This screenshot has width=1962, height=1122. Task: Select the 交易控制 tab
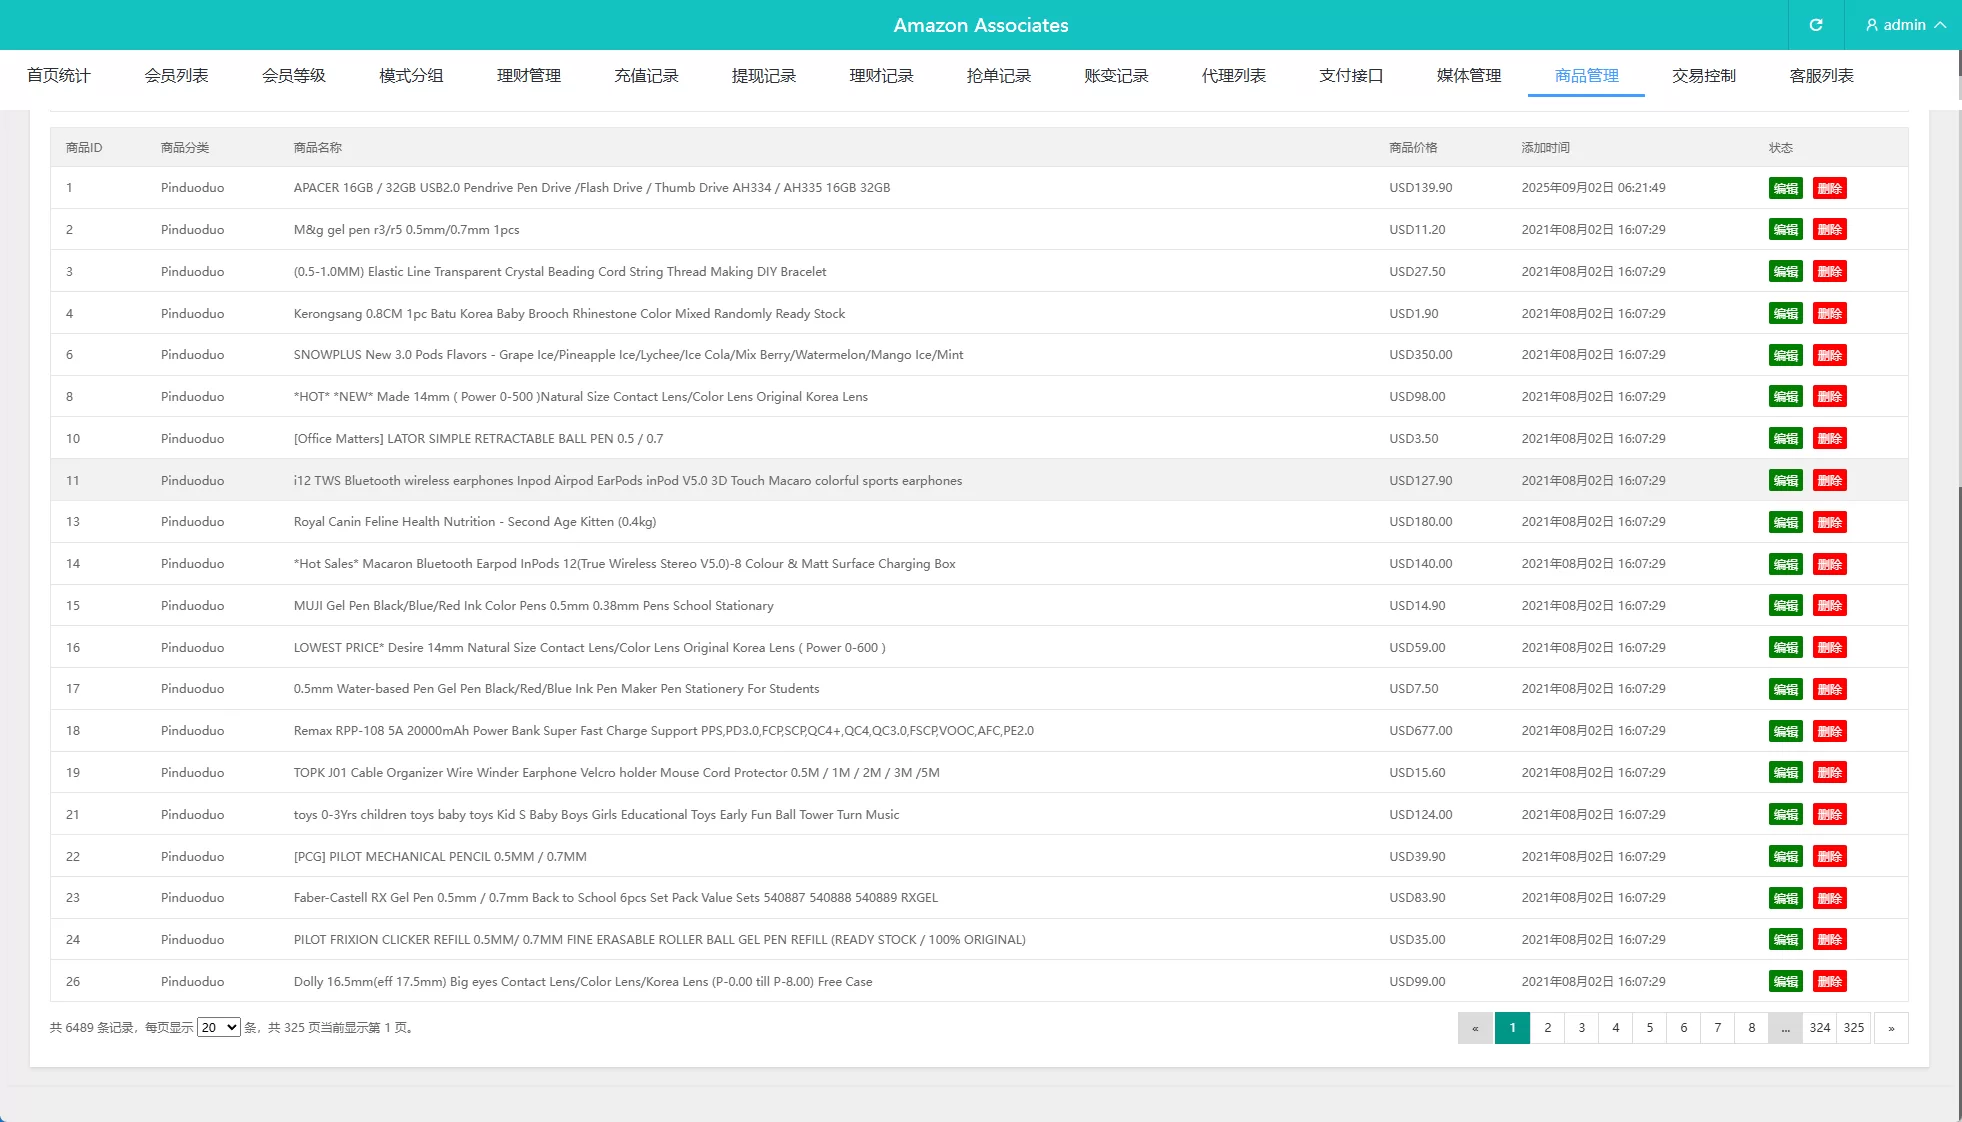tap(1703, 76)
